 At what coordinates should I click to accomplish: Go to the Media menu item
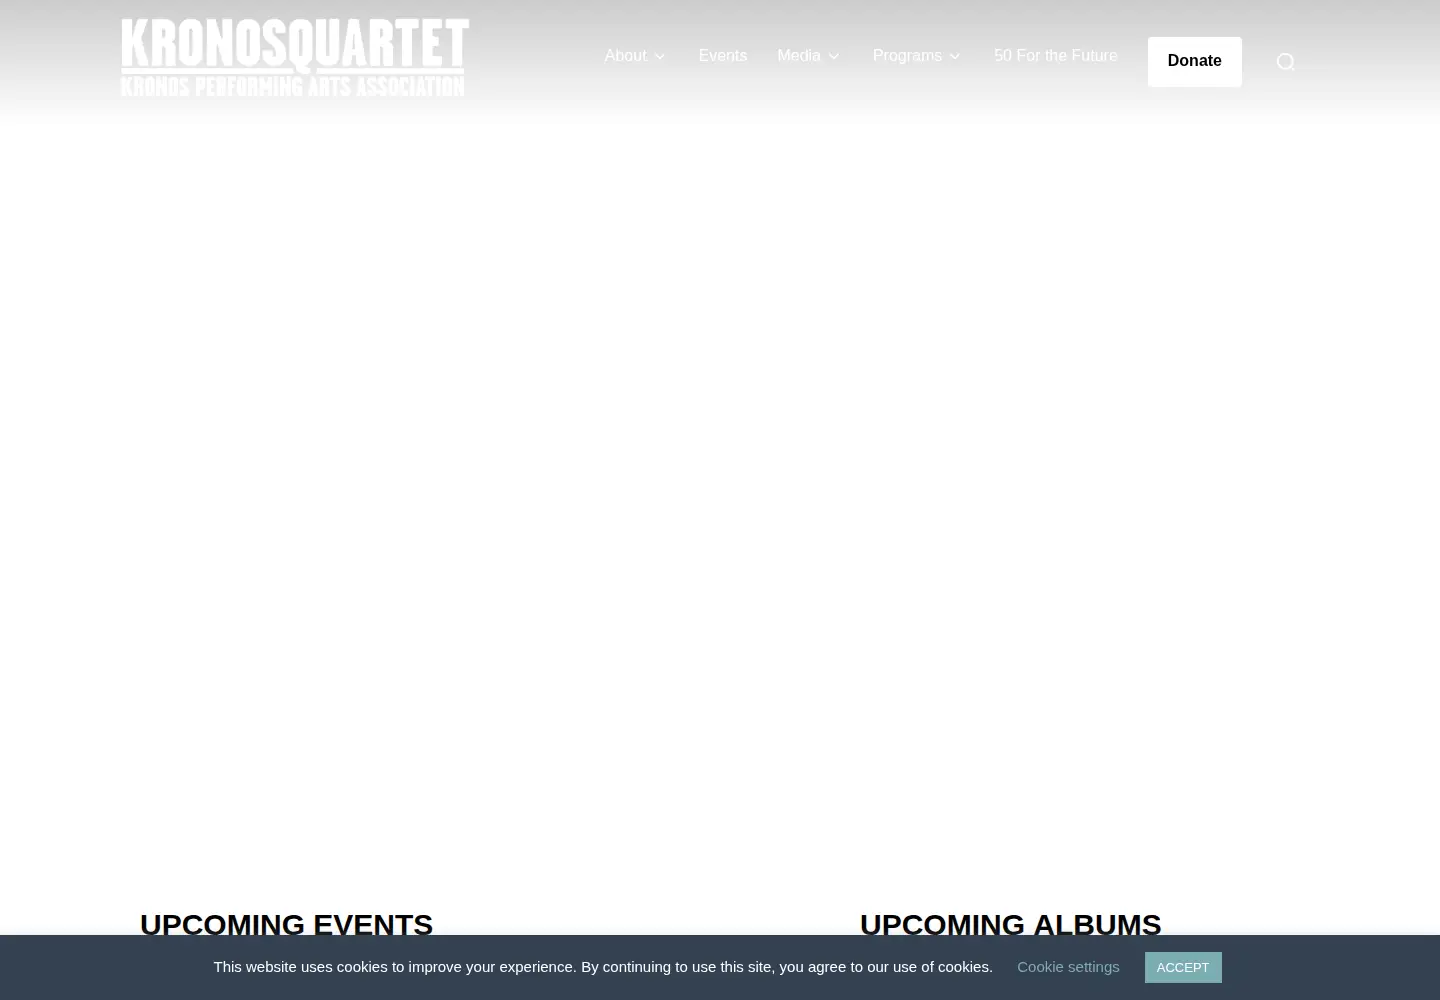[x=799, y=56]
